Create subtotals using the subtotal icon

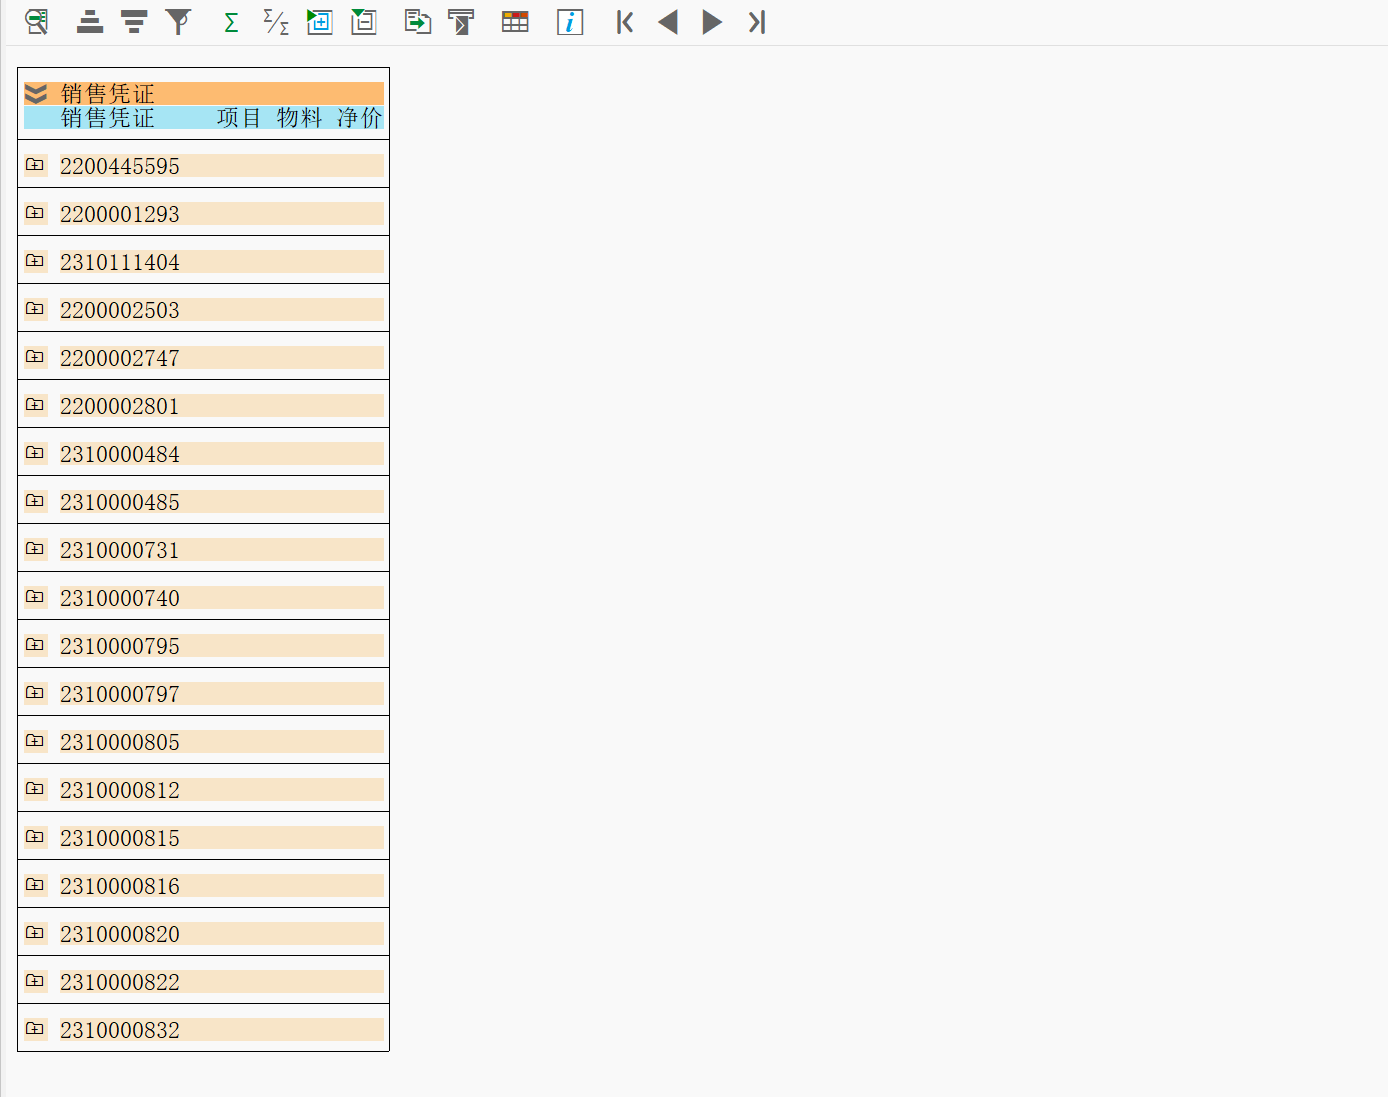tap(275, 21)
